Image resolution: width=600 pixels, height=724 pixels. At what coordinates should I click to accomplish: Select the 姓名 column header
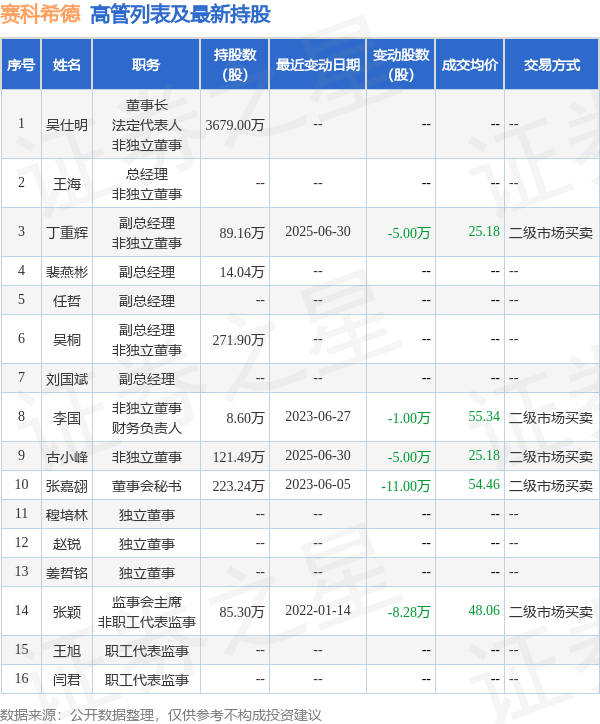click(67, 65)
